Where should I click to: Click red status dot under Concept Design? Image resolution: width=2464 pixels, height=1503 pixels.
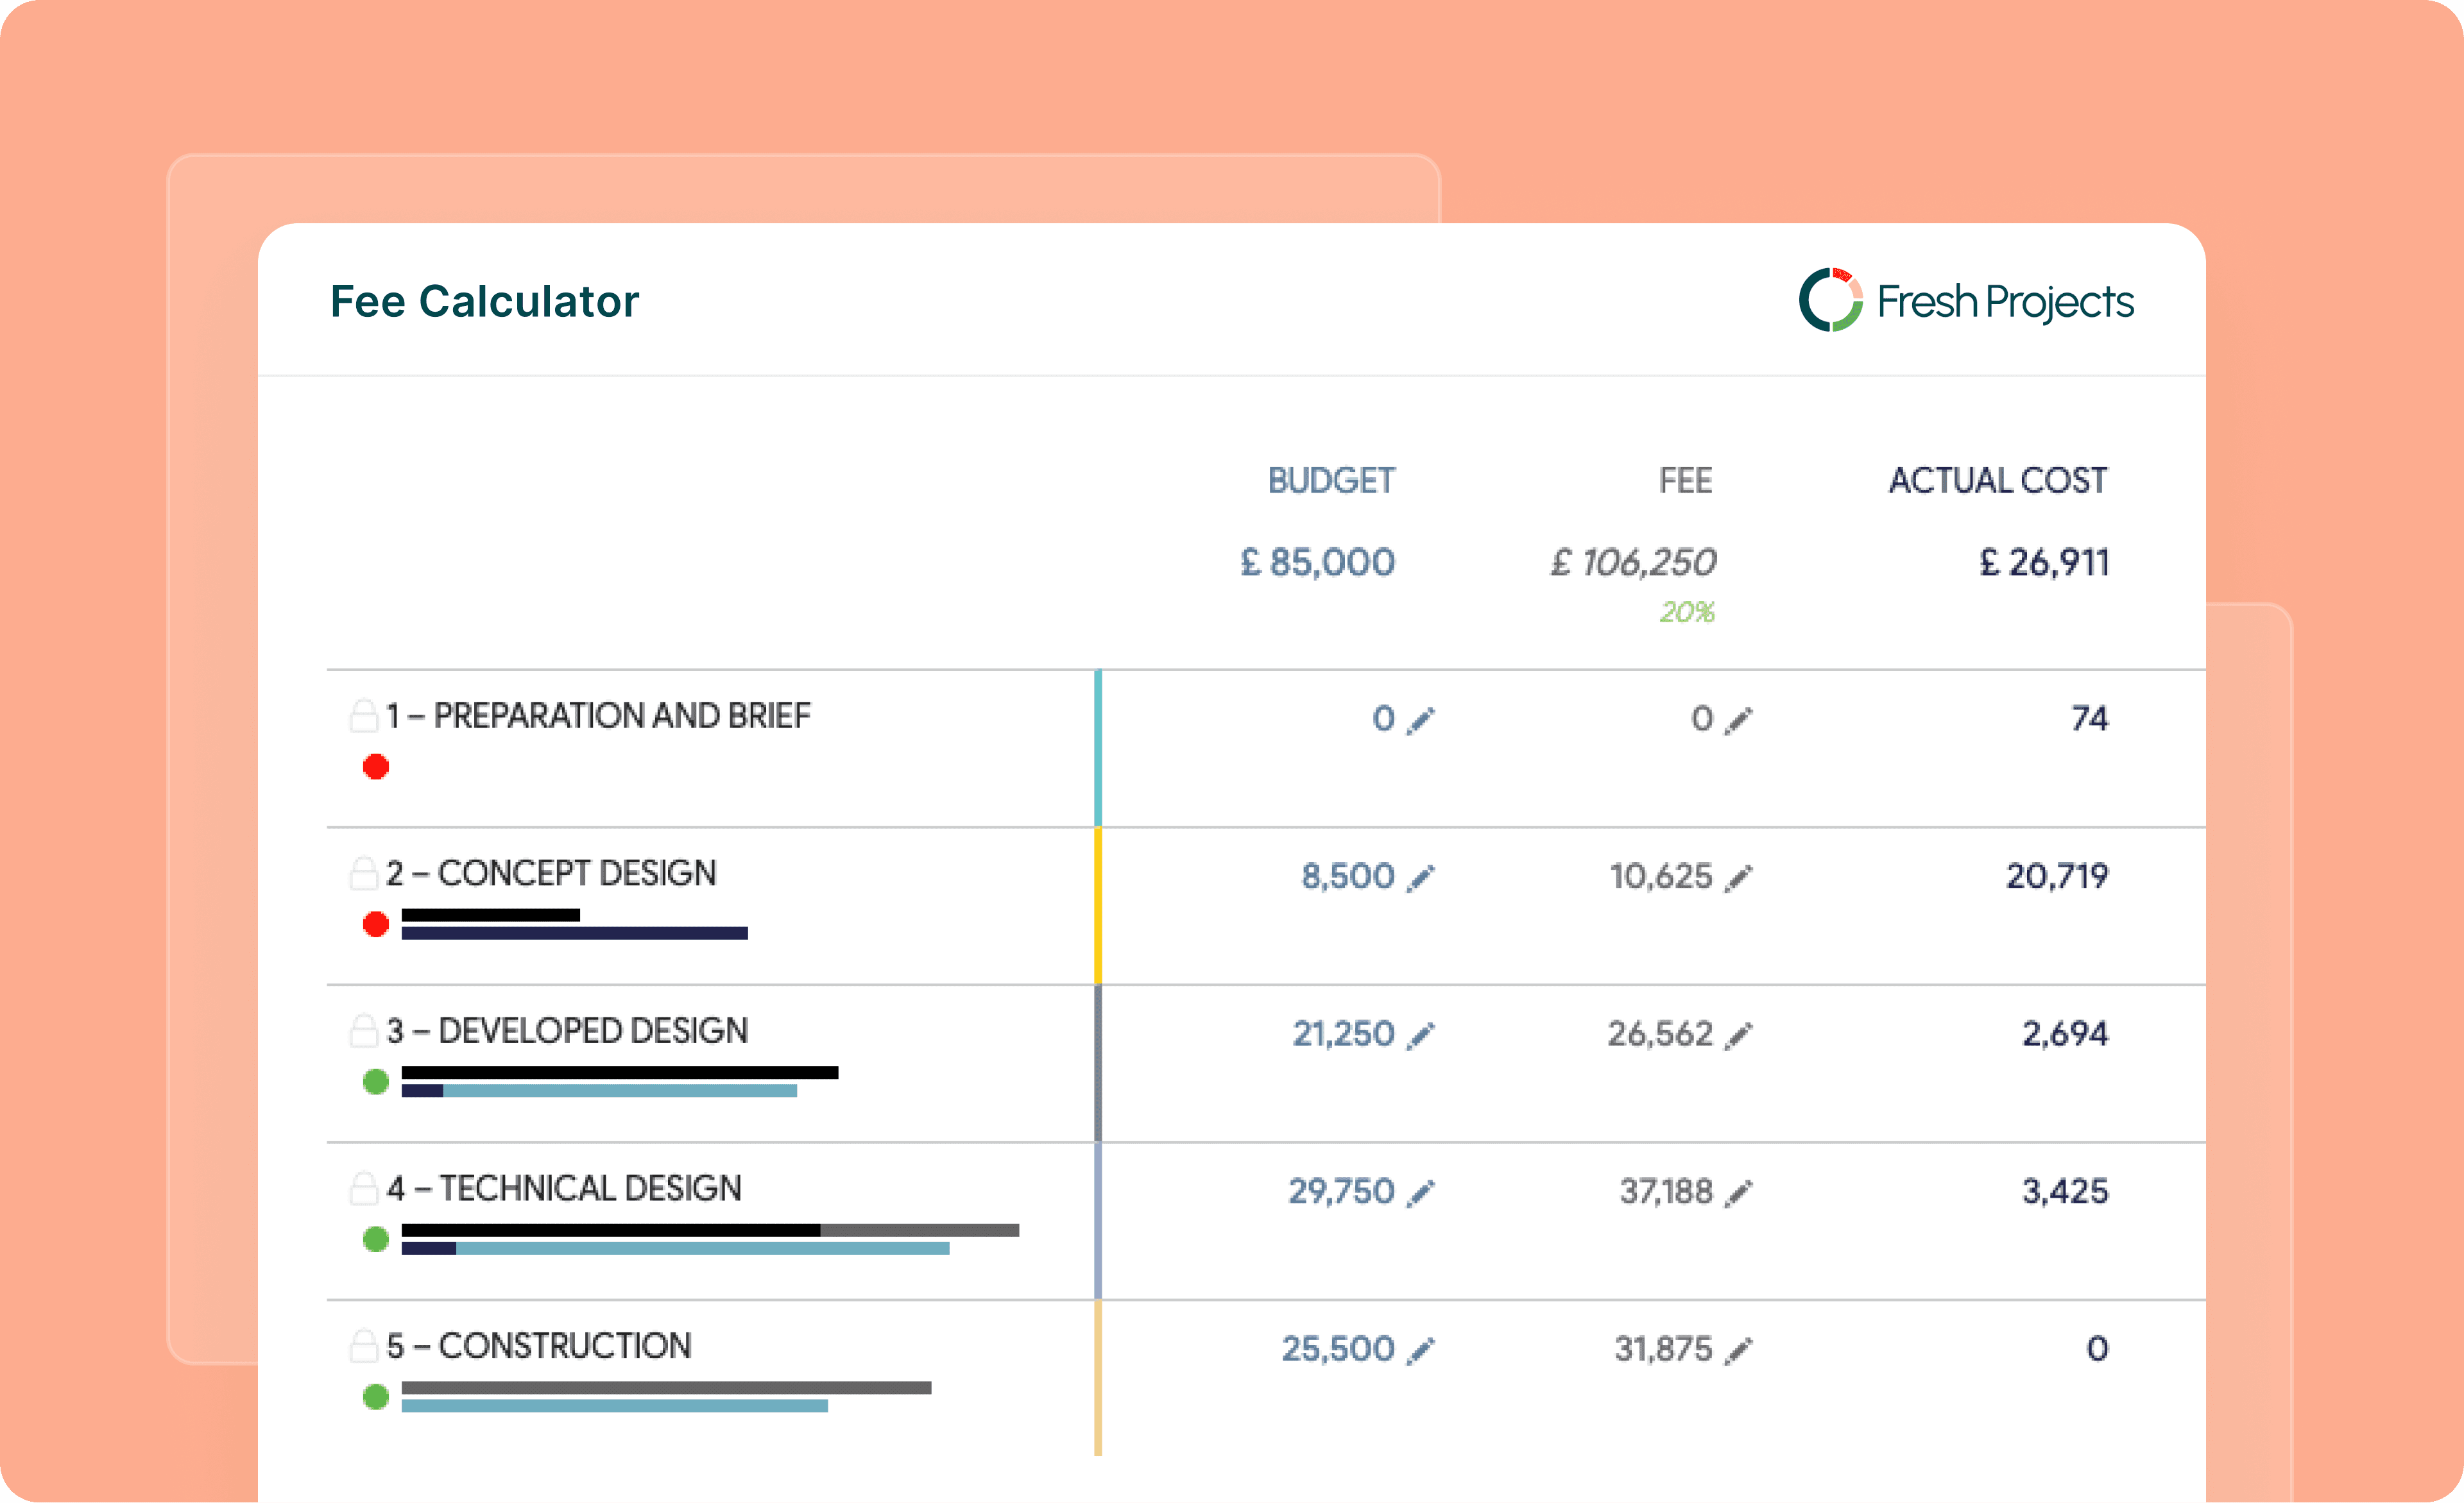point(376,924)
